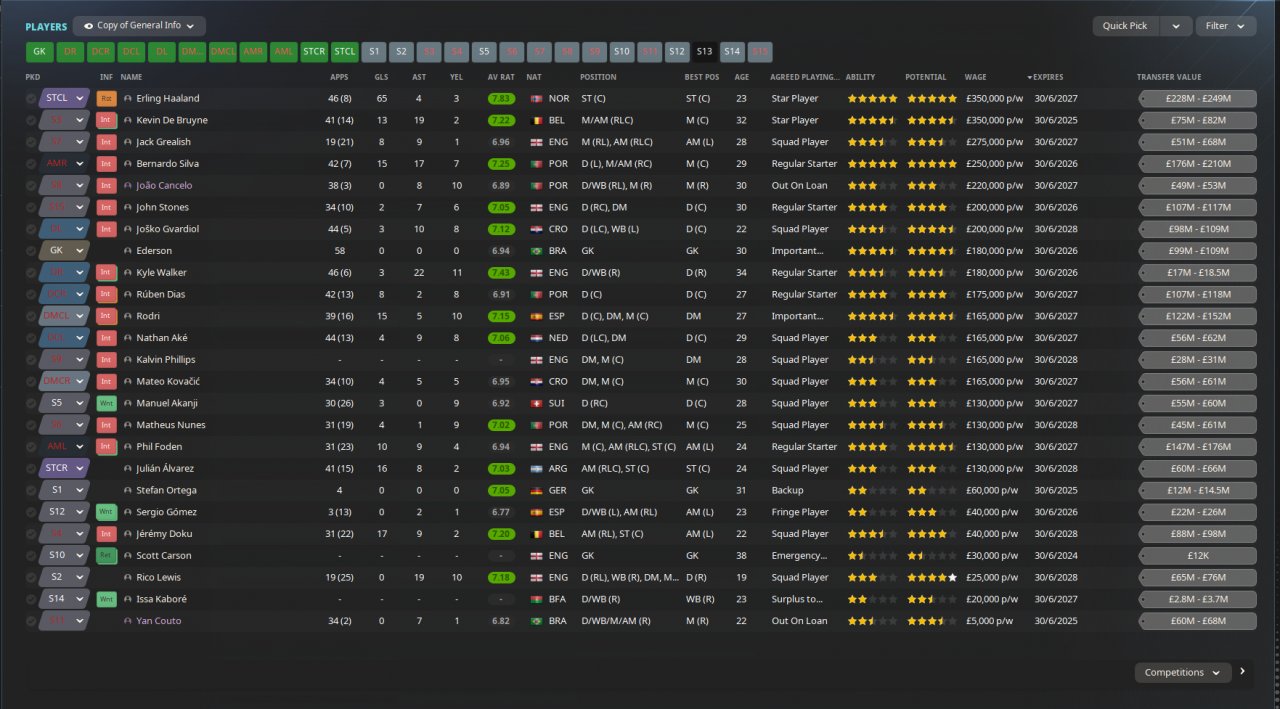The width and height of the screenshot is (1280, 709).
Task: Click the Norway flag in Haaland's row
Action: (x=536, y=99)
